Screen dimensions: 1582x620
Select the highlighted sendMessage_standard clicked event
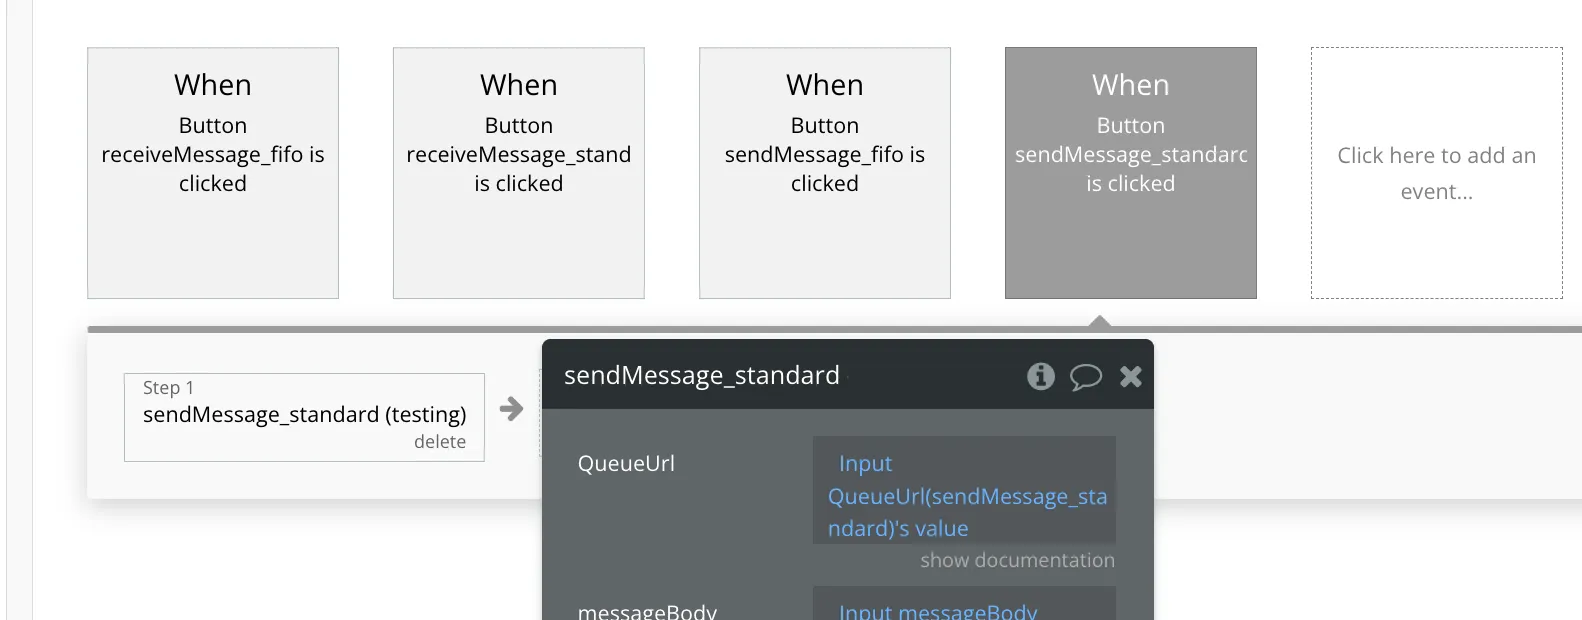(x=1131, y=173)
